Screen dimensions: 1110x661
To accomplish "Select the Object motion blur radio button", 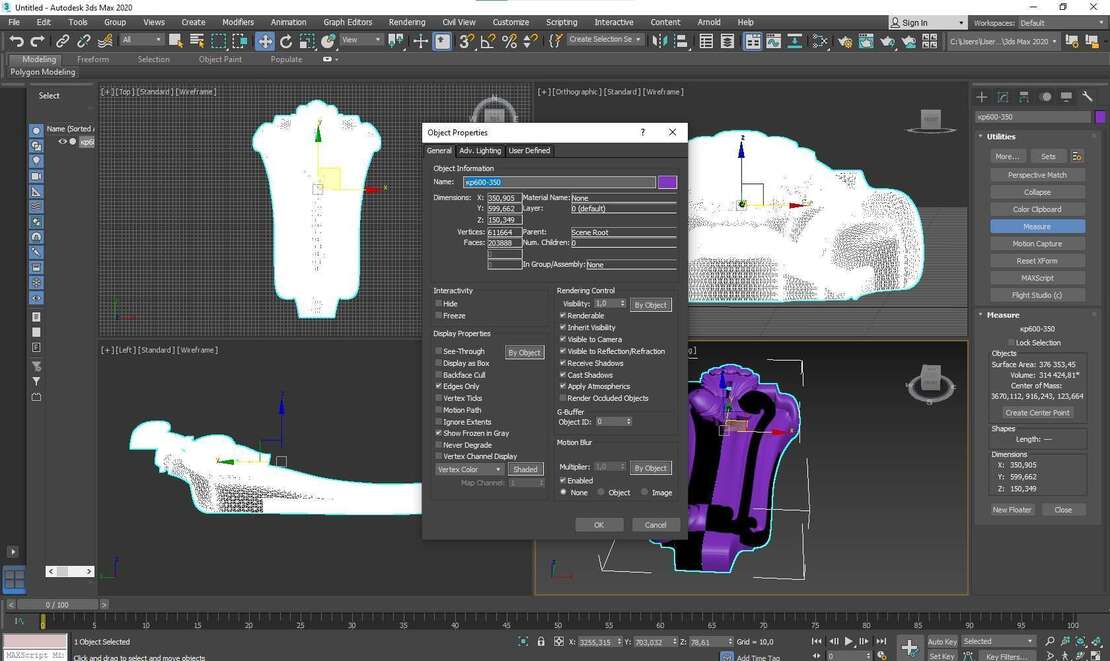I will tap(601, 492).
